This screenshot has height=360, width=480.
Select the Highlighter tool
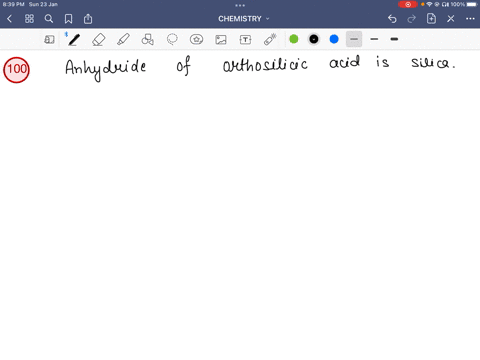(x=123, y=39)
